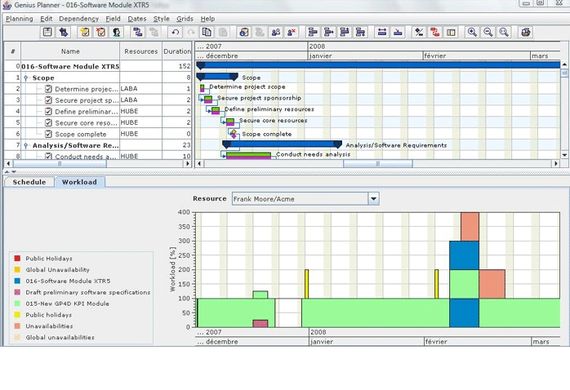
Task: Toggle checkbox for Secure project sponsorship row
Action: [x=48, y=100]
